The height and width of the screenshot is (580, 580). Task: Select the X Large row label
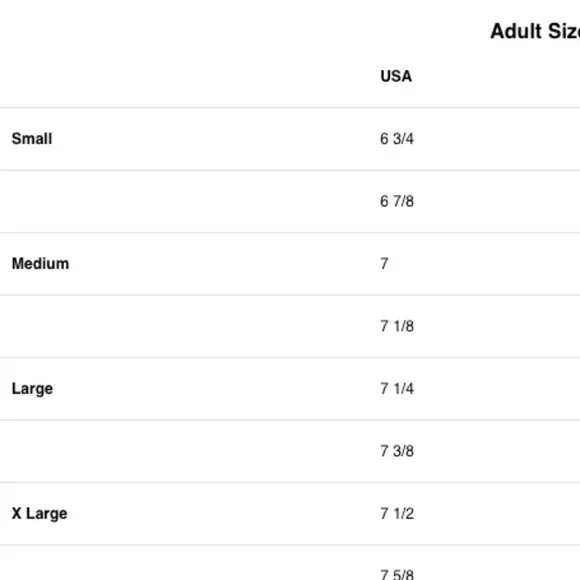(40, 513)
